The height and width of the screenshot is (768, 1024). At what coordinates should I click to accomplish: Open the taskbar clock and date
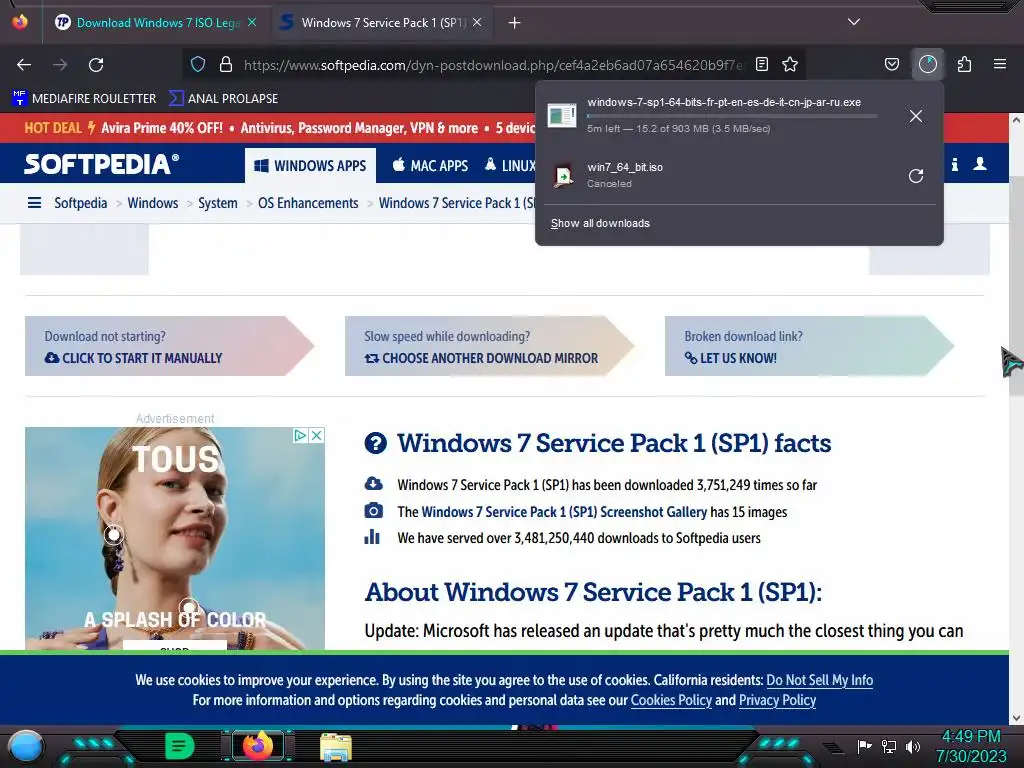coord(971,746)
